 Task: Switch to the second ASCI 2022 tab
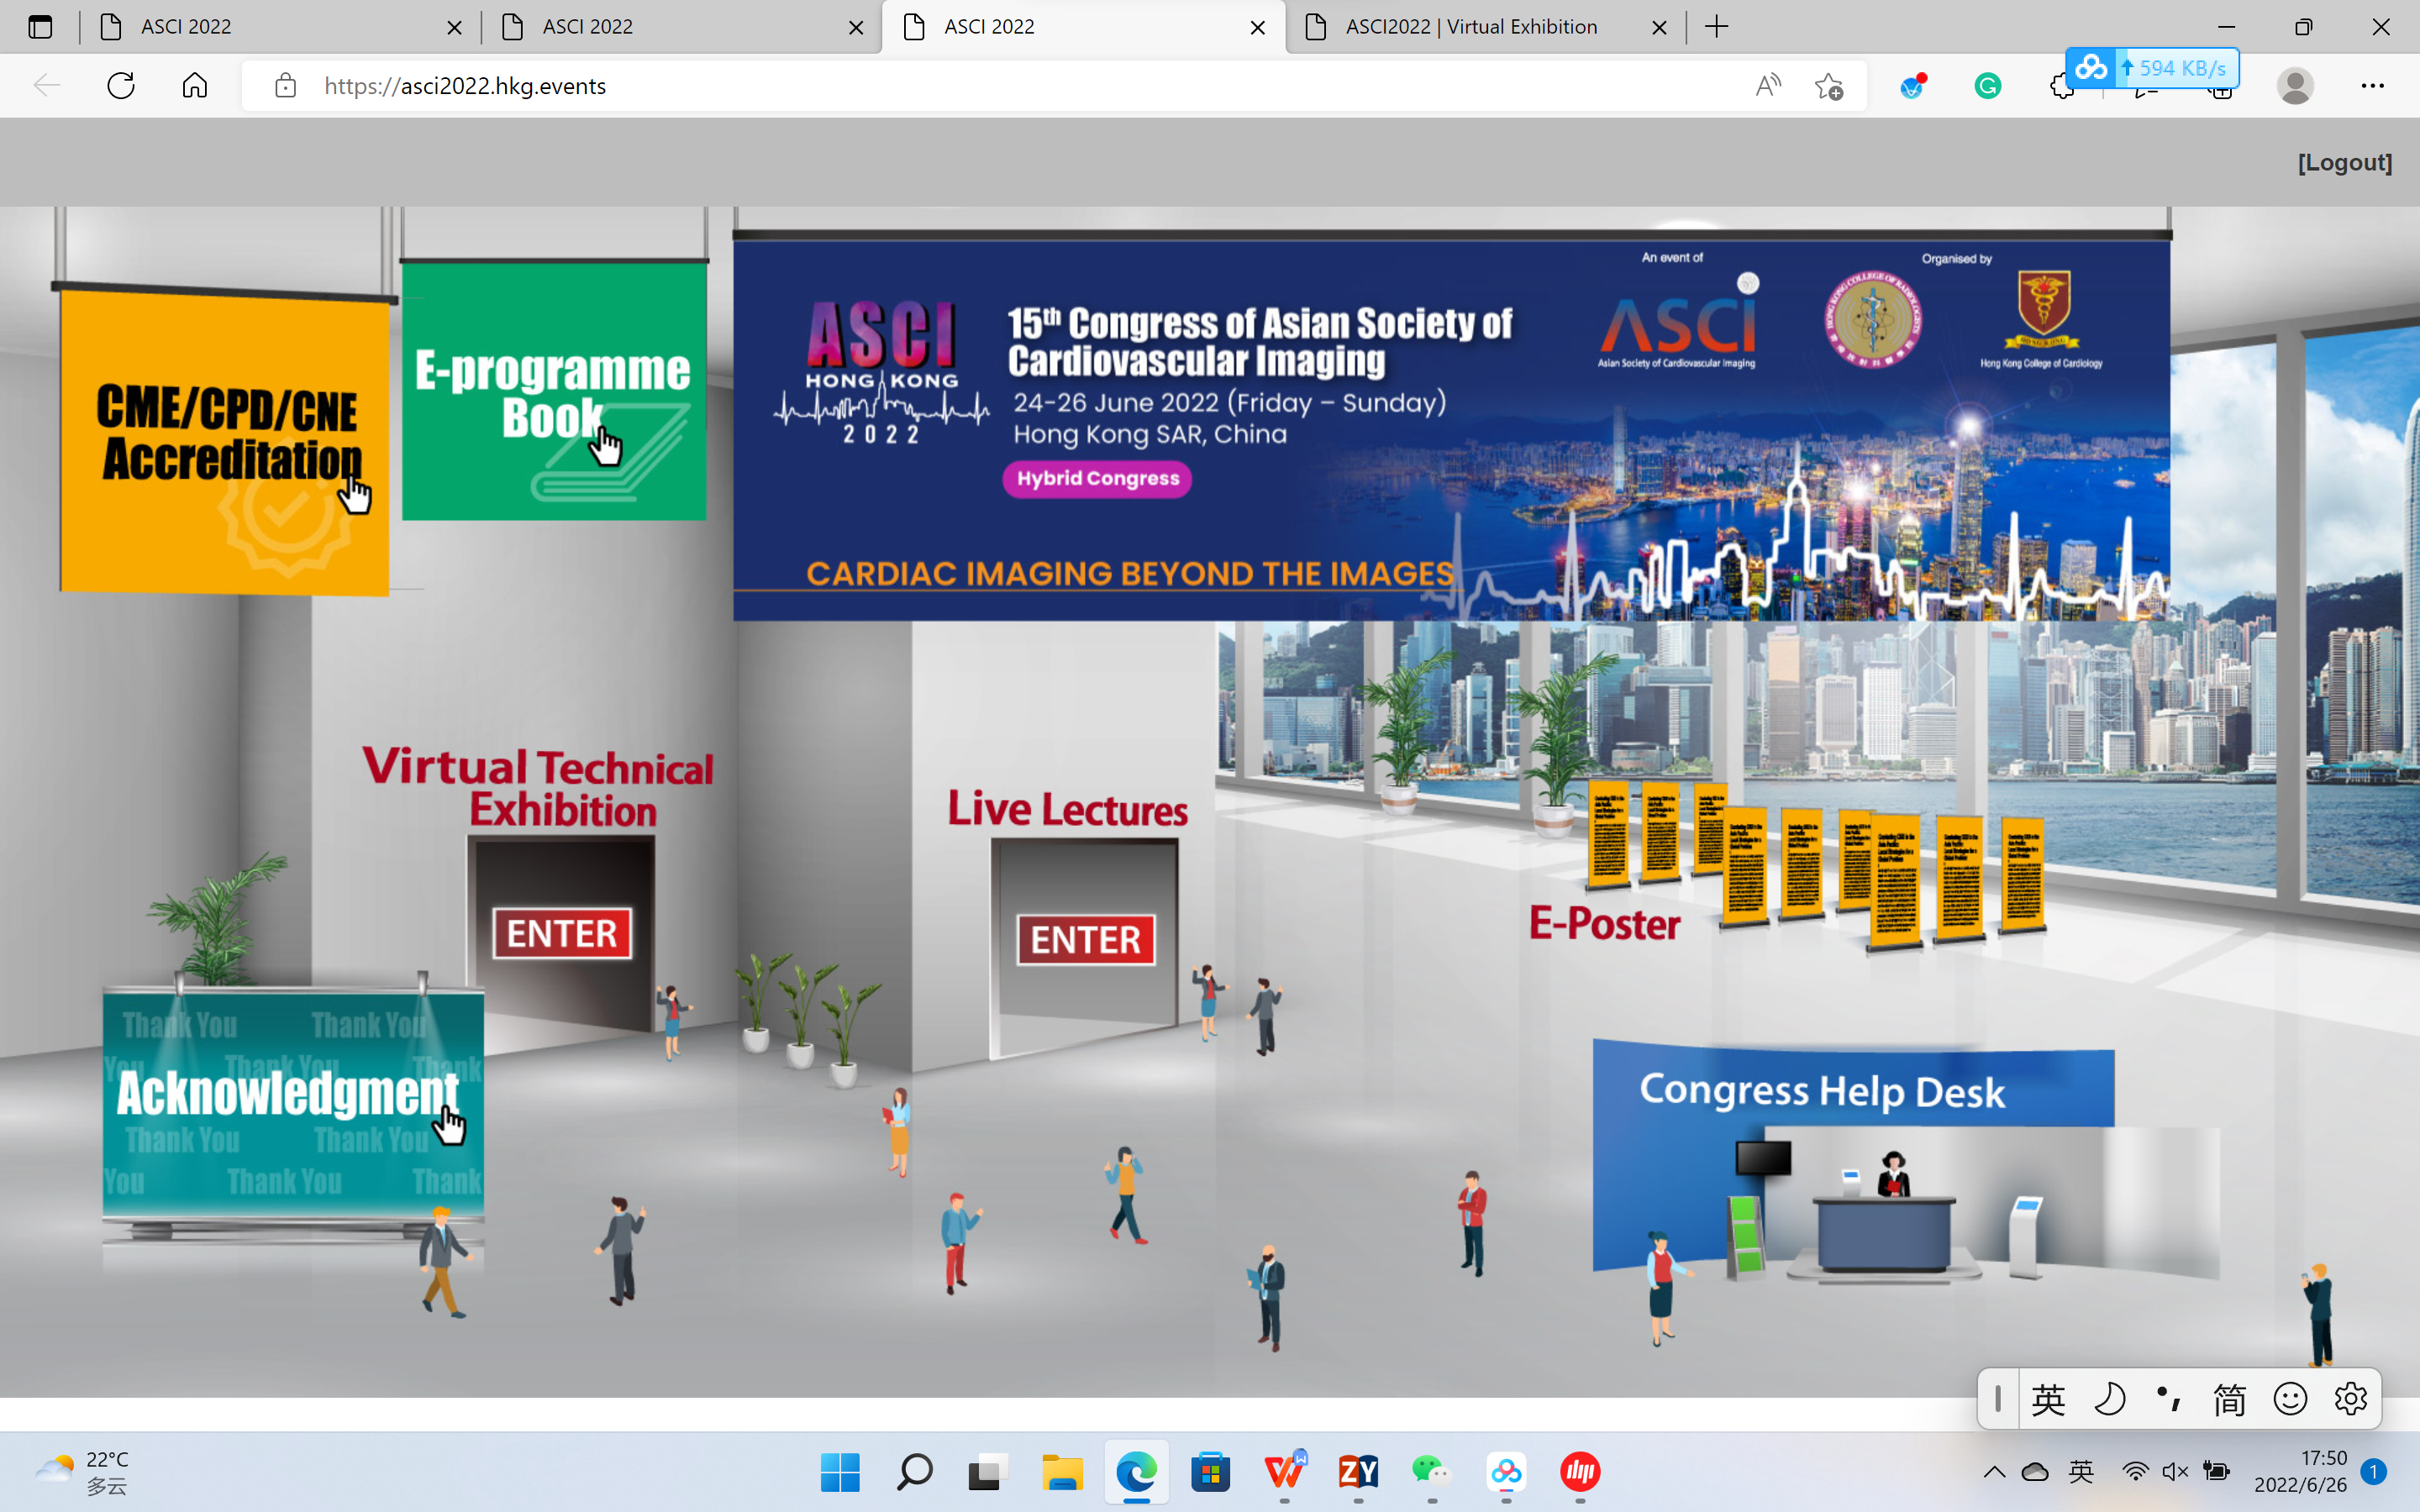(x=681, y=27)
